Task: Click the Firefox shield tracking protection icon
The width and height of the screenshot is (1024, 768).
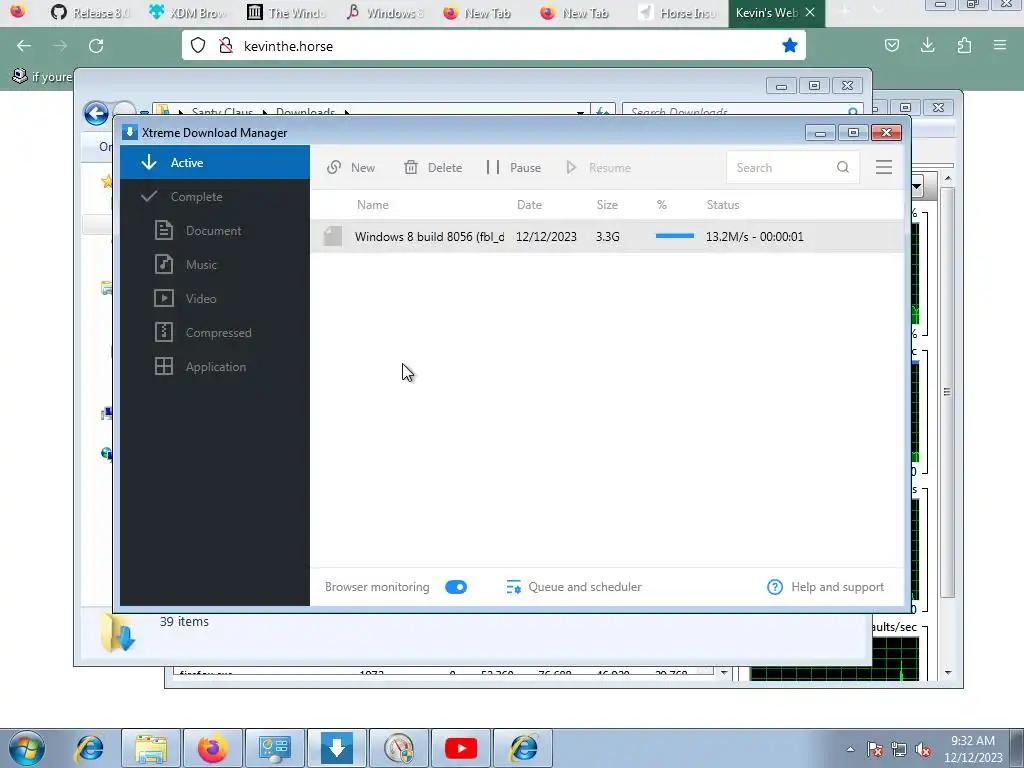Action: [198, 46]
